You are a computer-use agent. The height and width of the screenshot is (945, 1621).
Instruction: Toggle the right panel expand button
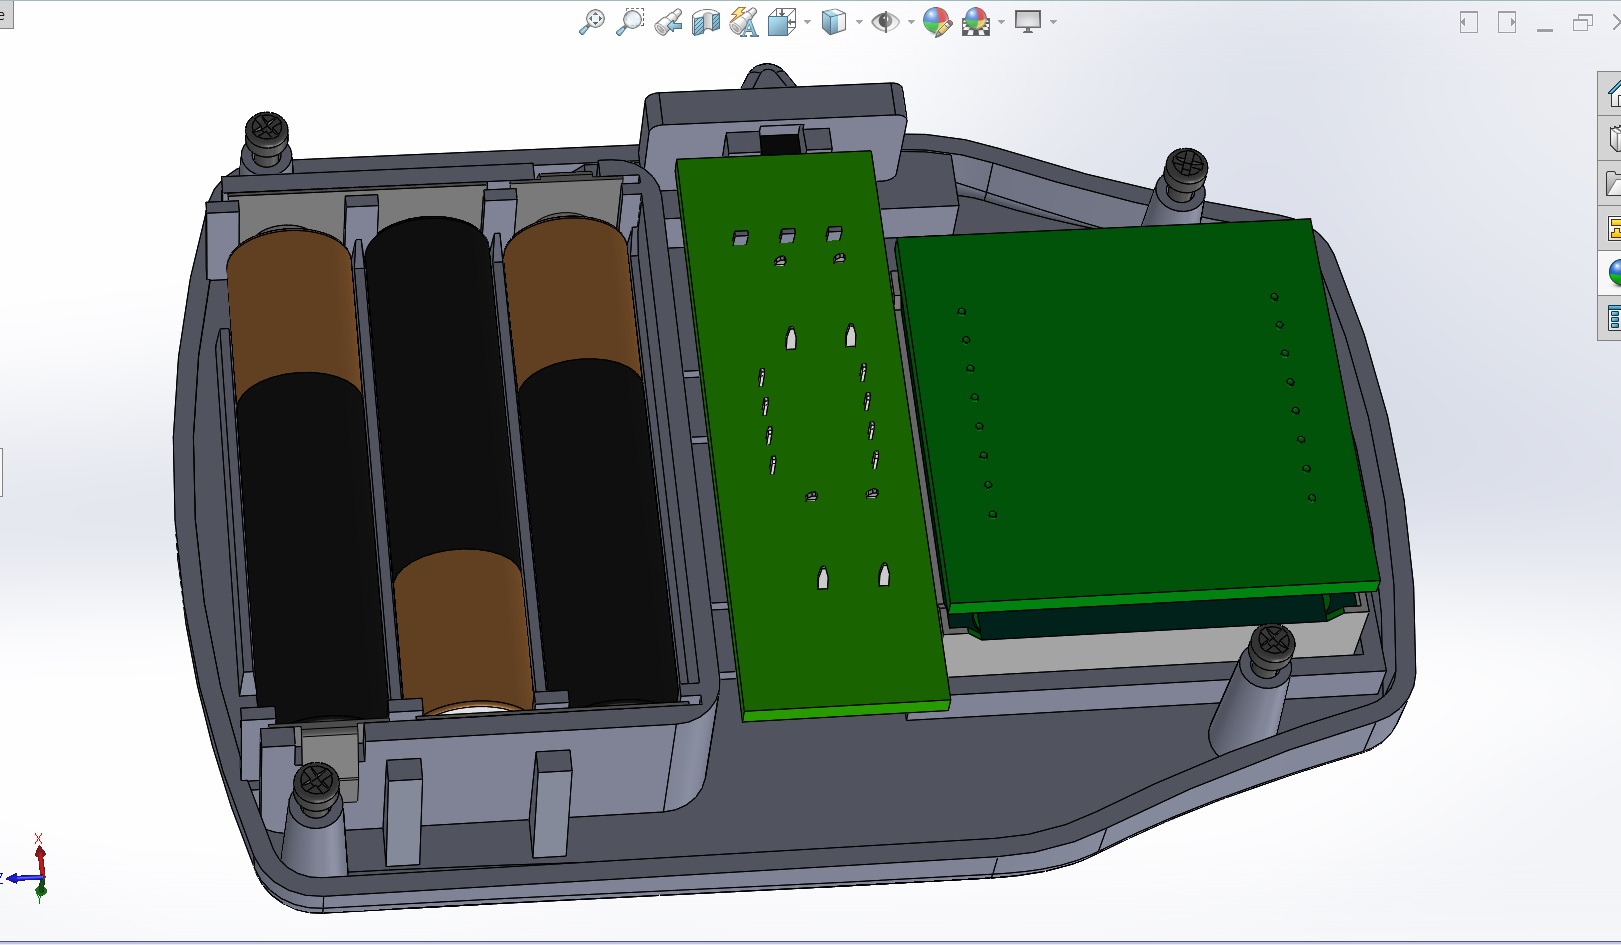[x=1507, y=22]
